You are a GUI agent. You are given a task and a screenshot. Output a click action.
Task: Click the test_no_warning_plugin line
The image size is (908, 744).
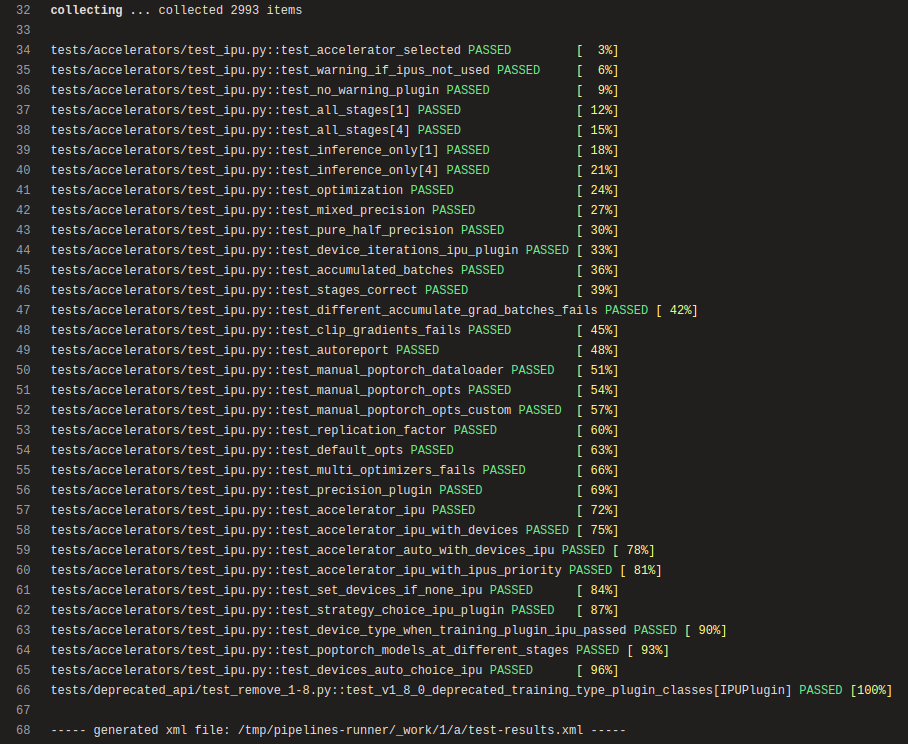point(334,90)
